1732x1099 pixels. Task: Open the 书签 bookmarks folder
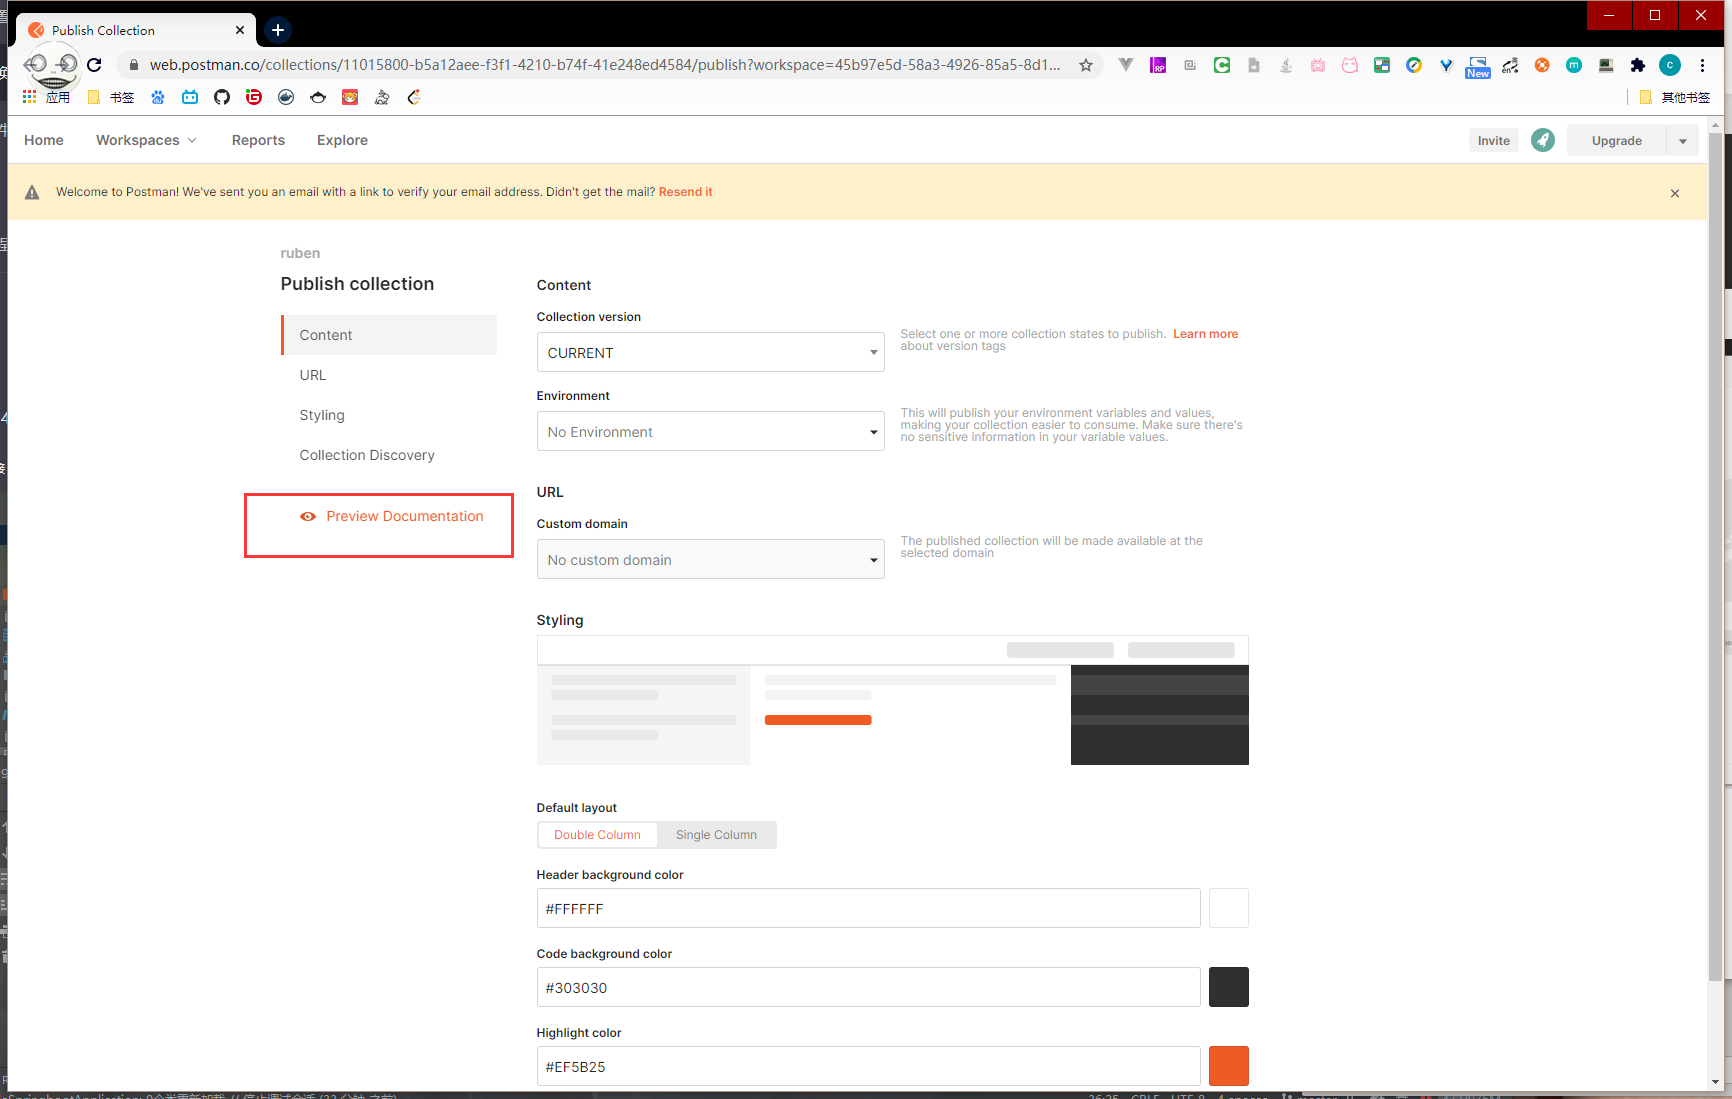(111, 97)
